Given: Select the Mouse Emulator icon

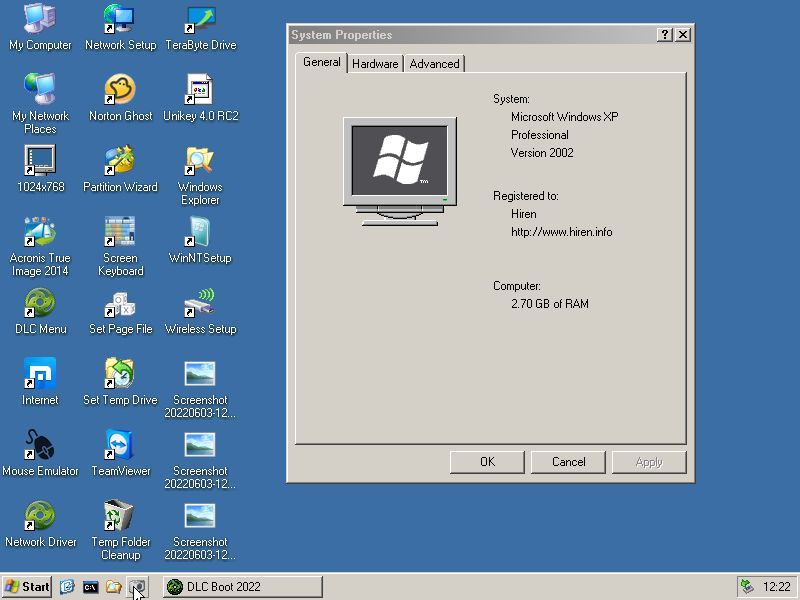Looking at the screenshot, I should click(x=40, y=453).
